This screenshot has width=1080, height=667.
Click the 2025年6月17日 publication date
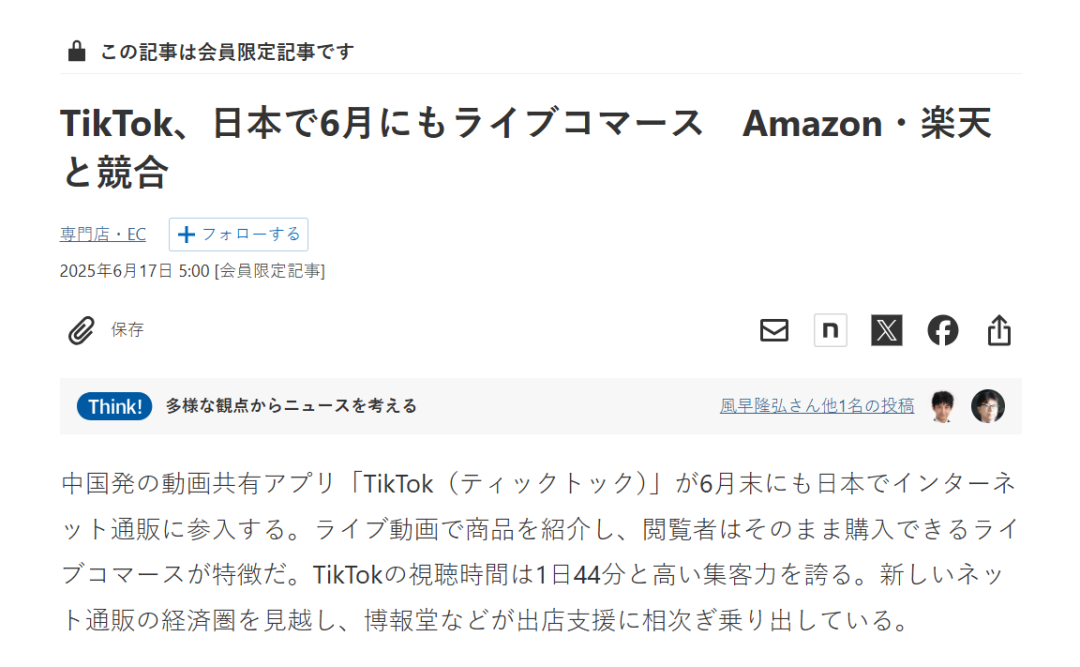pyautogui.click(x=116, y=271)
